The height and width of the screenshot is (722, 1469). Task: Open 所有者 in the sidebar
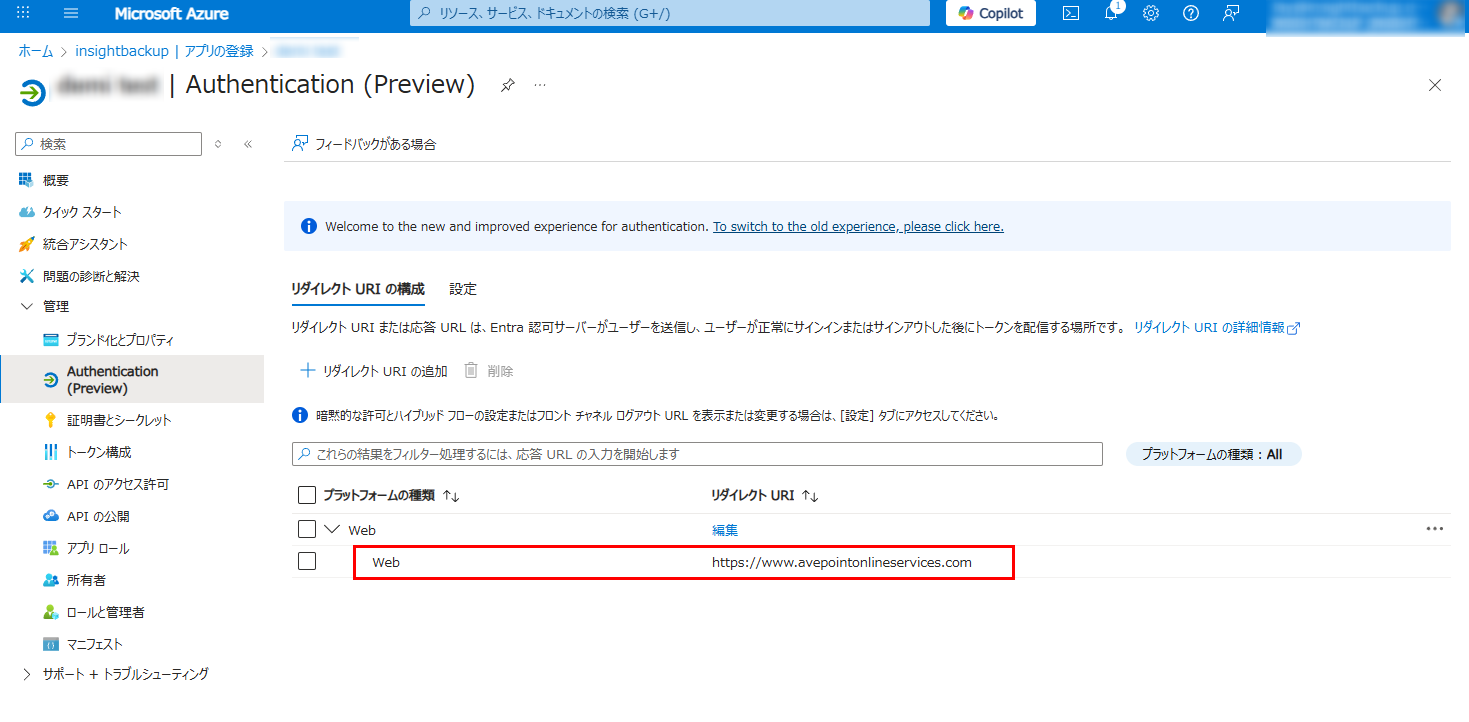(x=86, y=580)
